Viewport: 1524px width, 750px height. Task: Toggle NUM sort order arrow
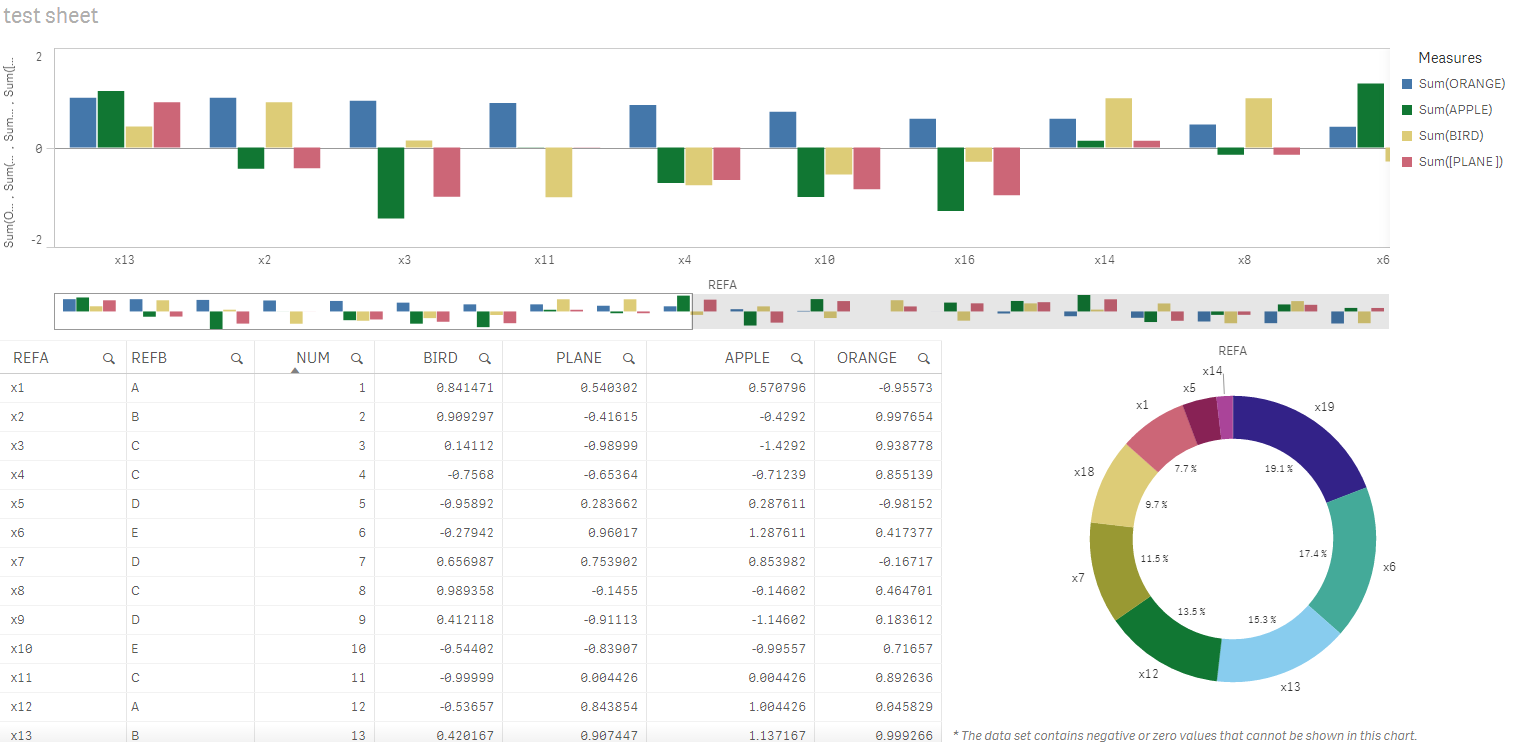point(295,371)
